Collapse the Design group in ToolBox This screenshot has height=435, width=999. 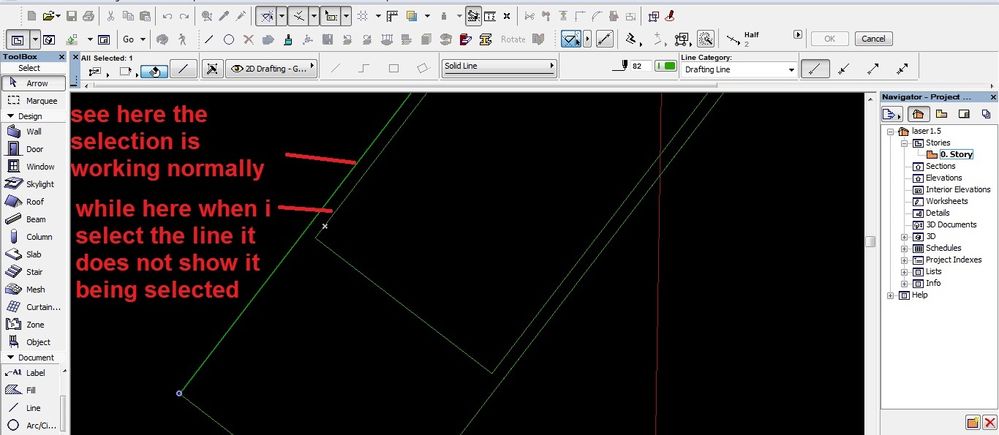(11, 117)
